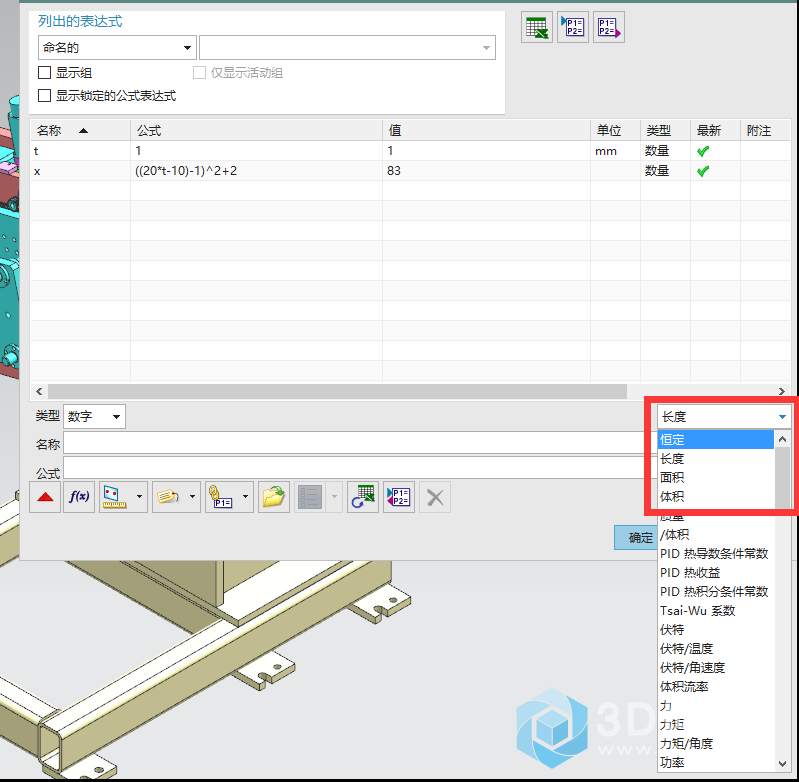The width and height of the screenshot is (799, 782).
Task: Sort by the 名称 column header
Action: coord(80,130)
